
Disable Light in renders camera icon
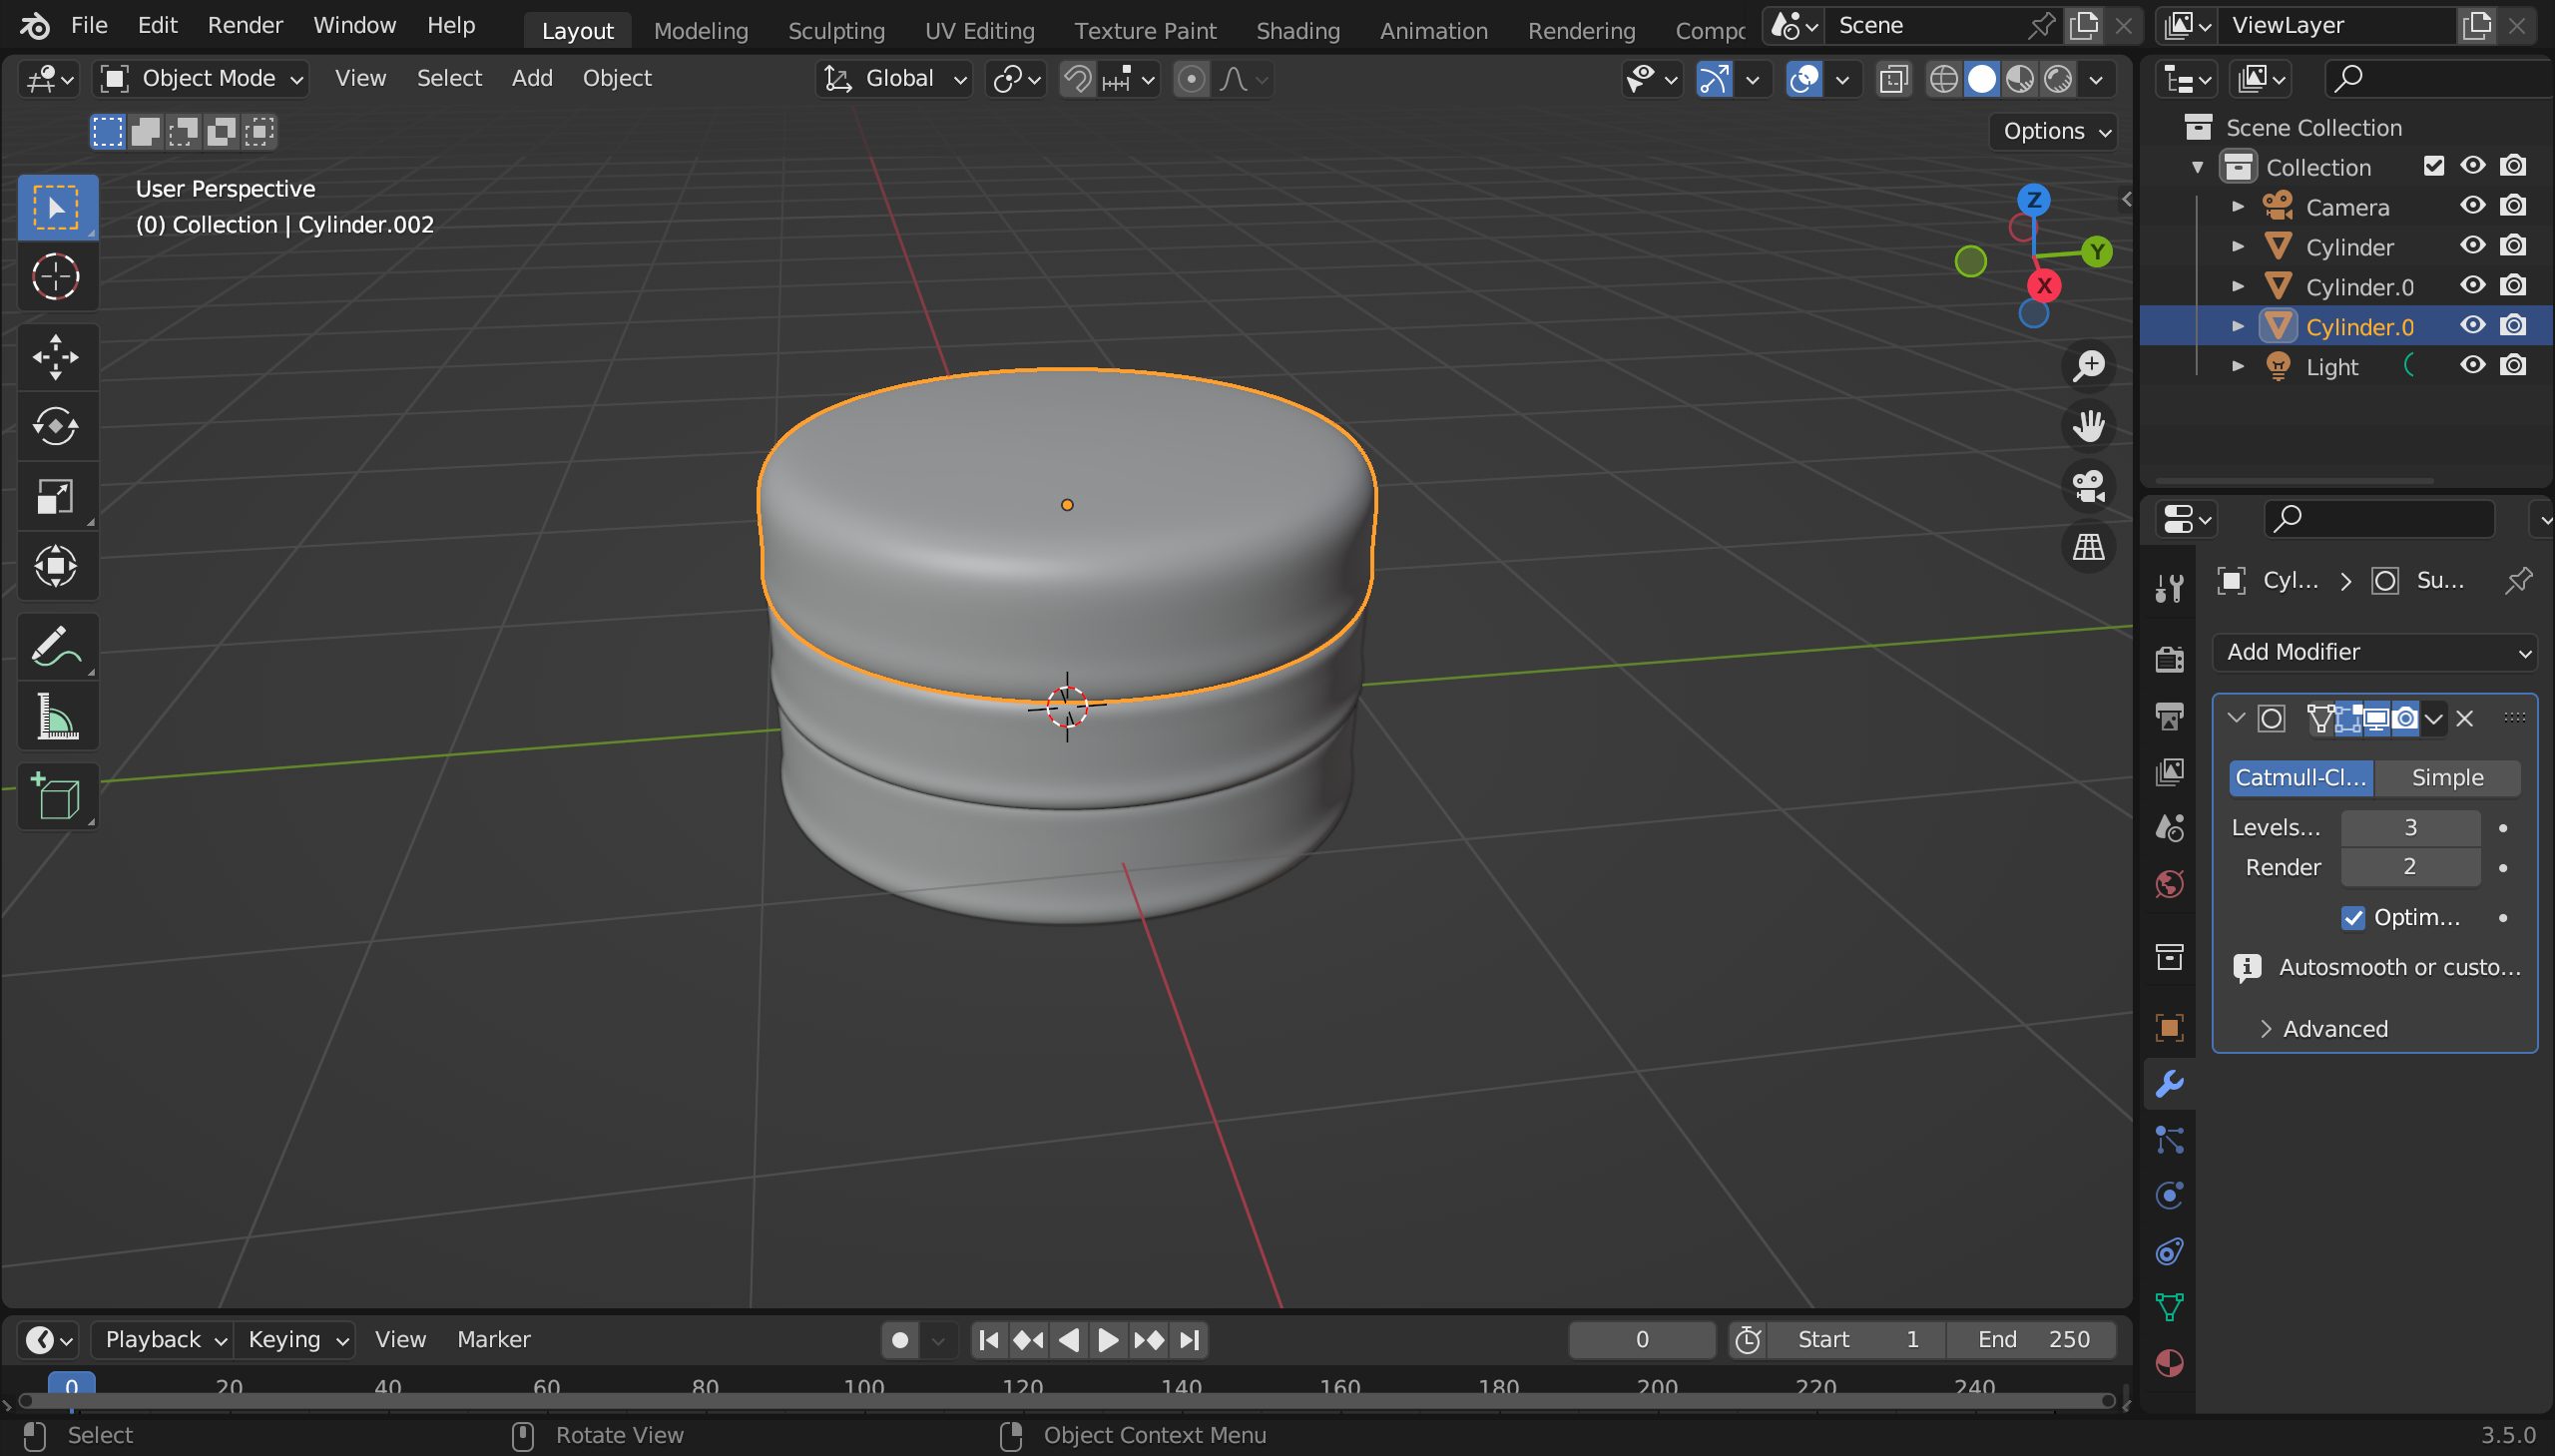click(2513, 366)
